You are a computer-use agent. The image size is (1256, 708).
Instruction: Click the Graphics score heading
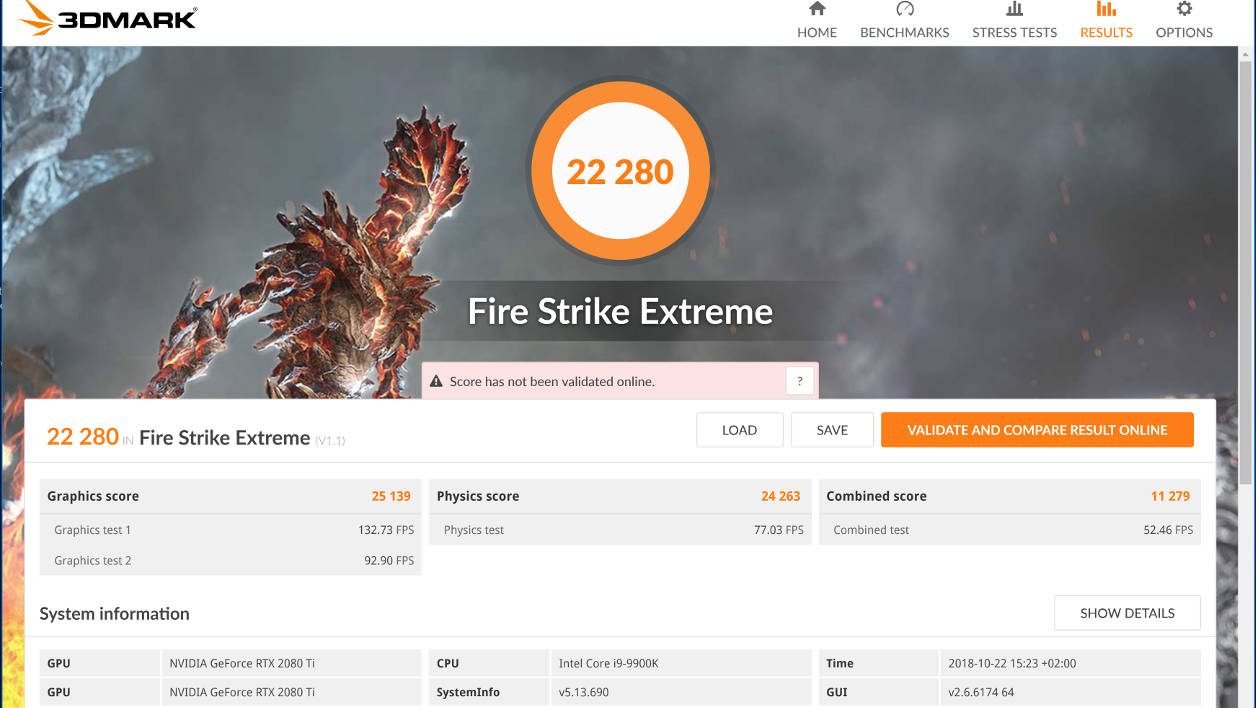93,496
